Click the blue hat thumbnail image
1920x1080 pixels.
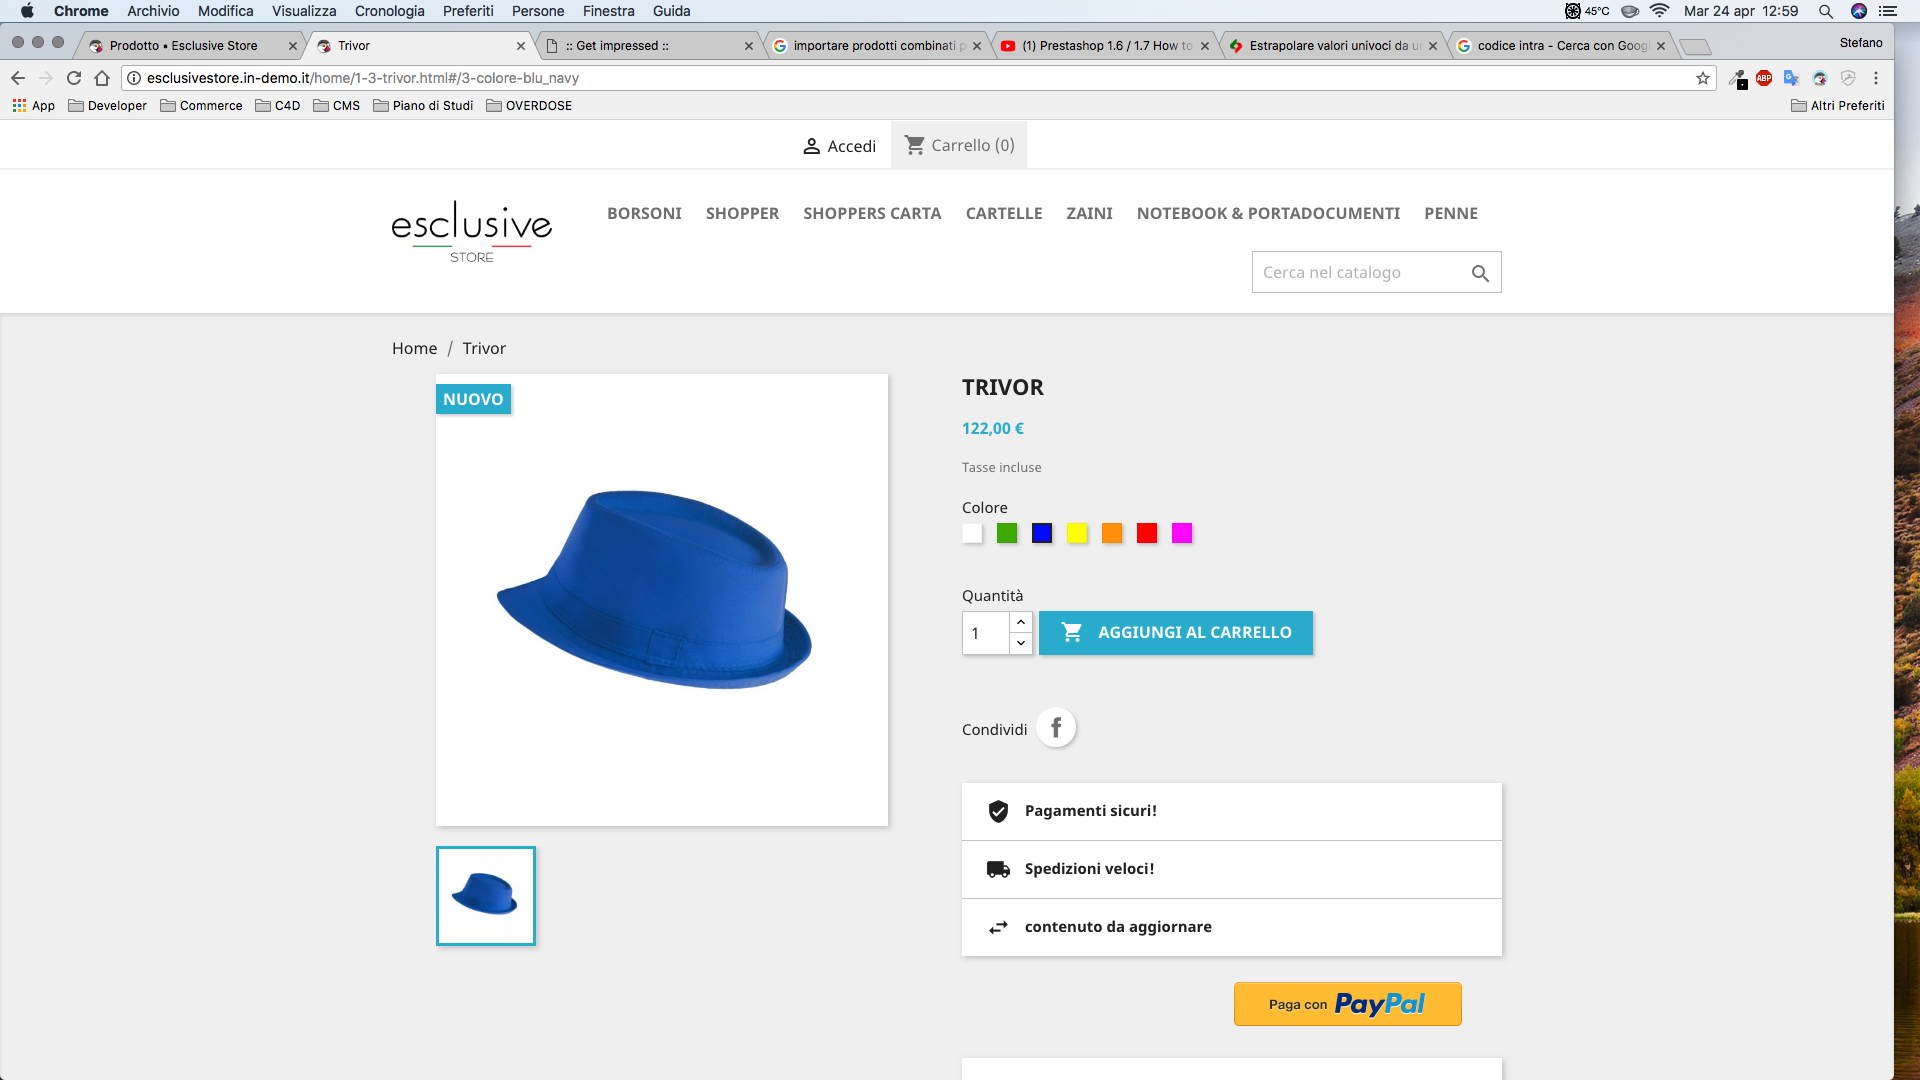[x=486, y=896]
